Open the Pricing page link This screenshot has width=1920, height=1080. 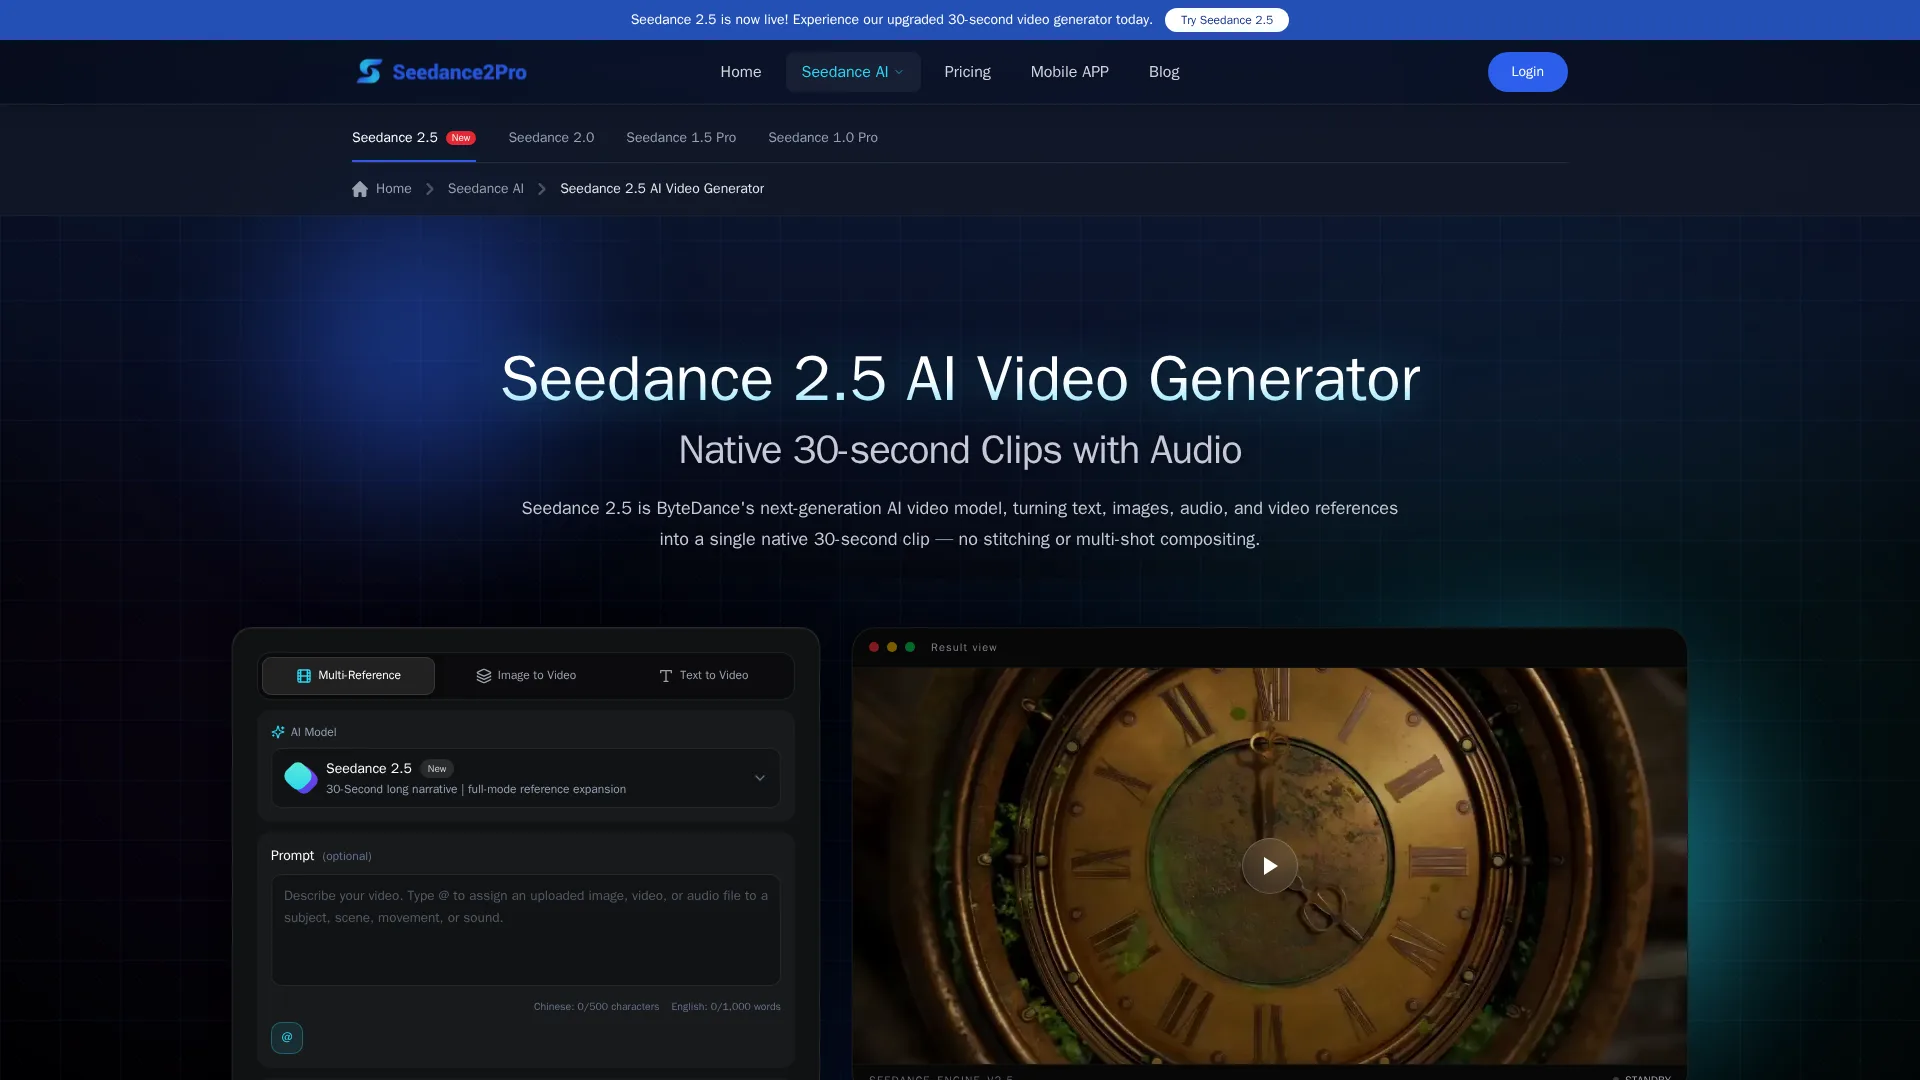click(967, 72)
